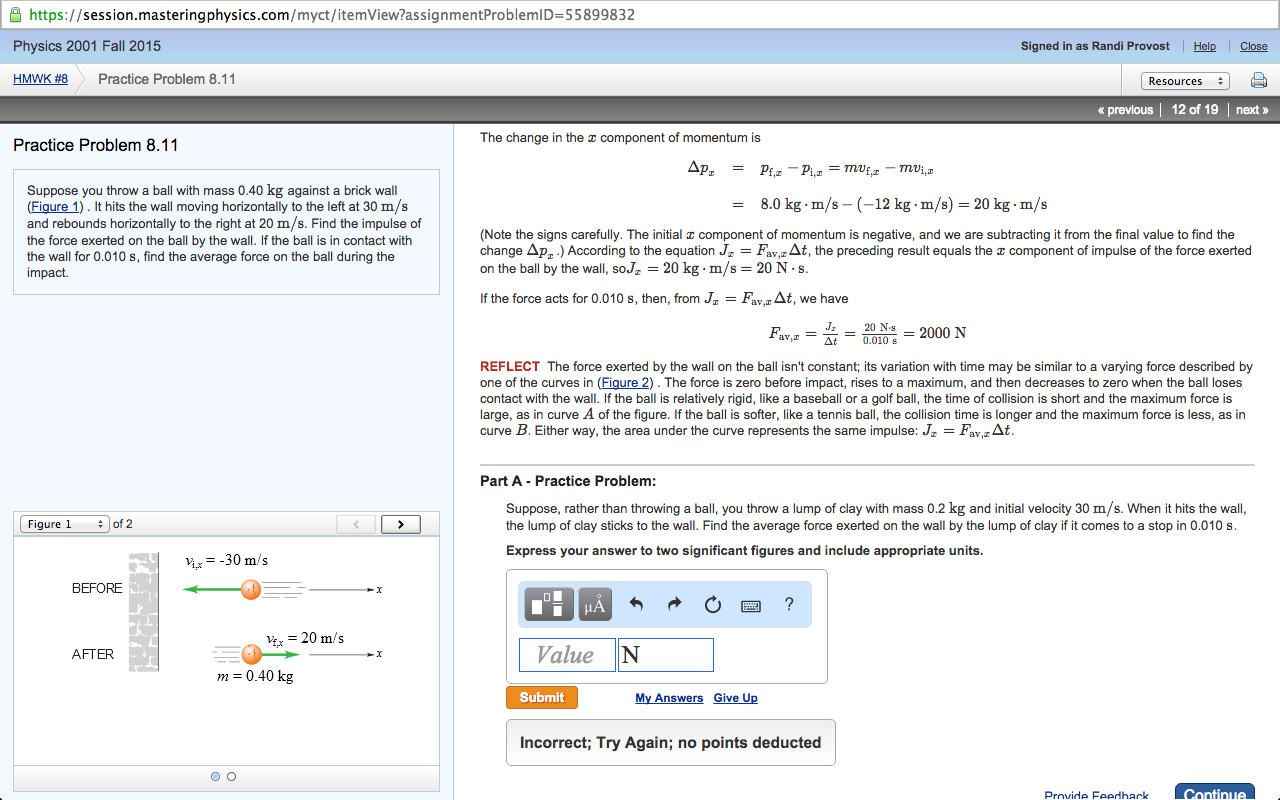Open the keyboard shortcuts icon

pyautogui.click(x=750, y=604)
